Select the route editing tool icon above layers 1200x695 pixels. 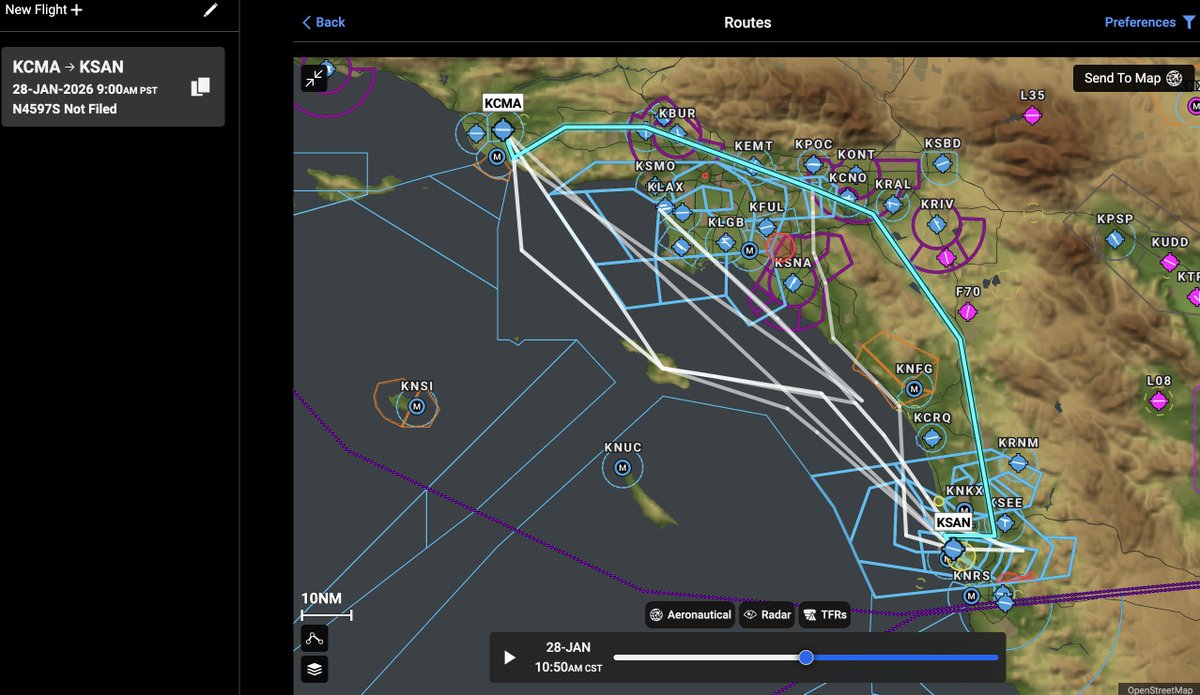point(315,636)
